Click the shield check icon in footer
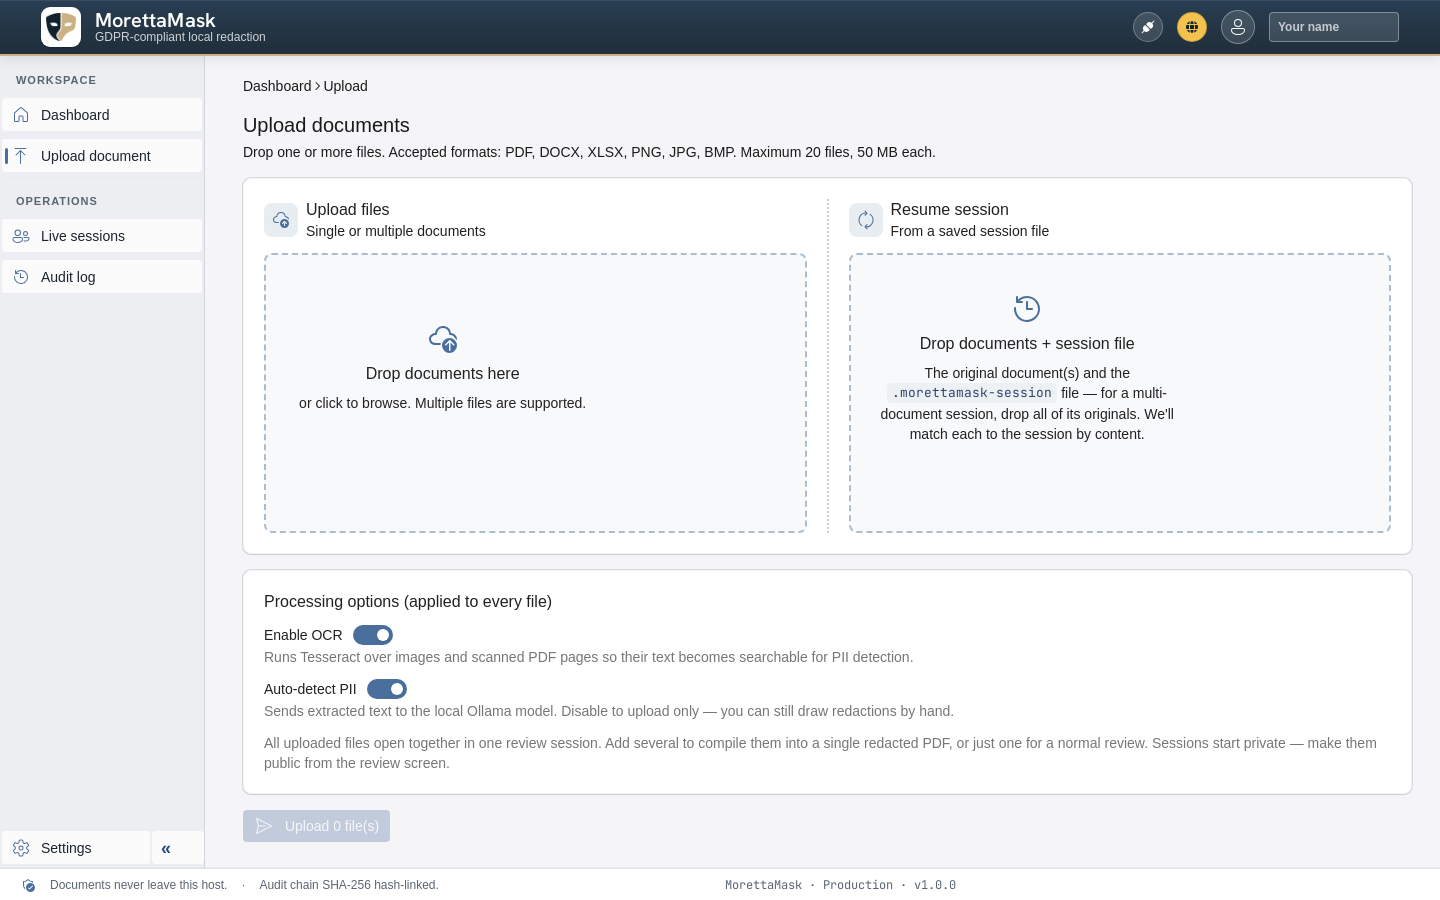Screen dimensions: 1440x900 [x=29, y=885]
